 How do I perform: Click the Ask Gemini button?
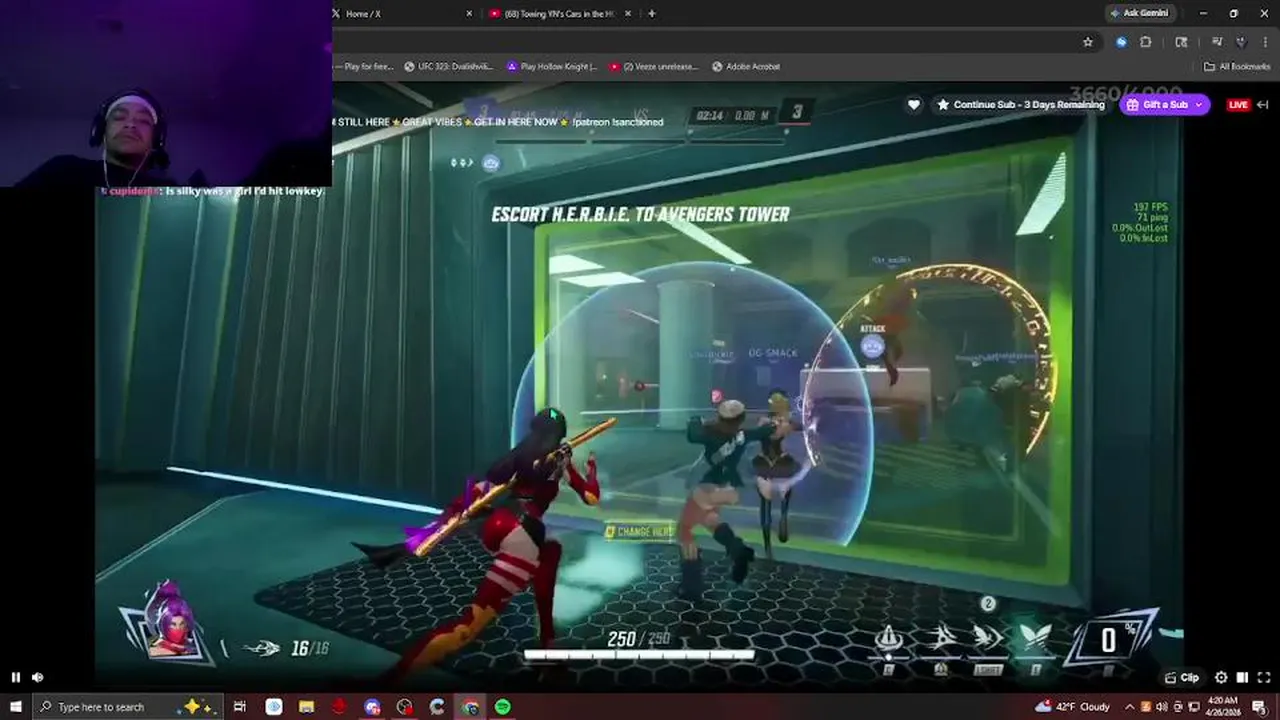pyautogui.click(x=1139, y=14)
